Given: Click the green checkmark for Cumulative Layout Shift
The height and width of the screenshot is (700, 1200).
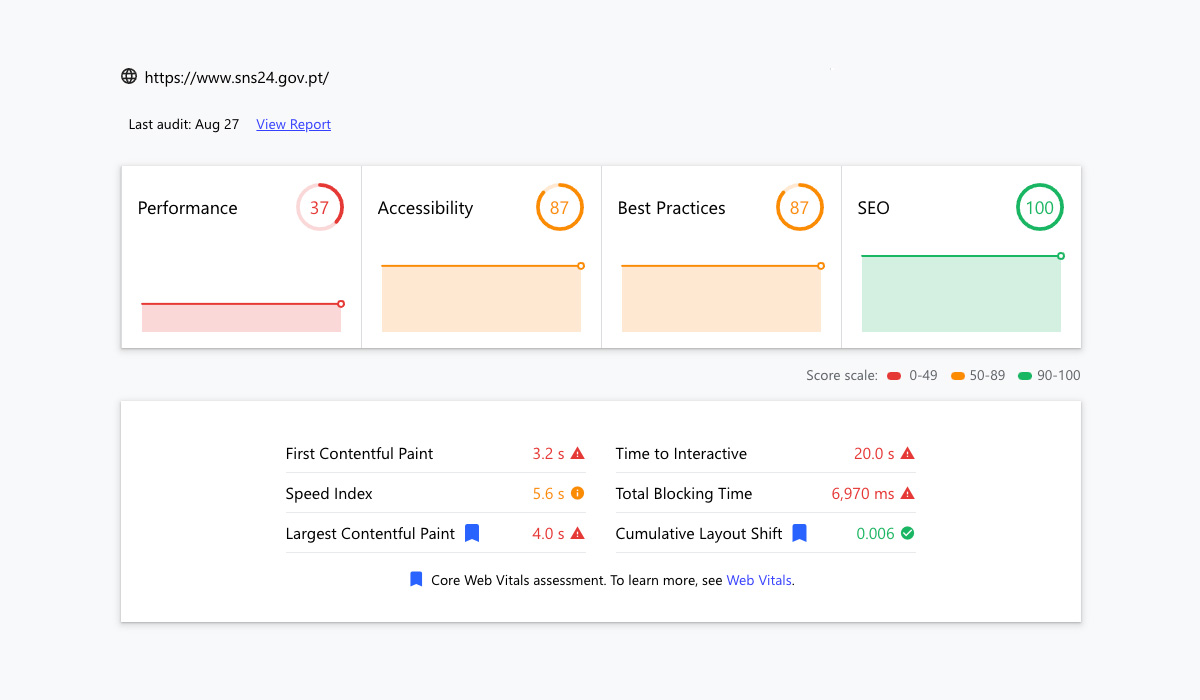Looking at the screenshot, I should point(907,534).
